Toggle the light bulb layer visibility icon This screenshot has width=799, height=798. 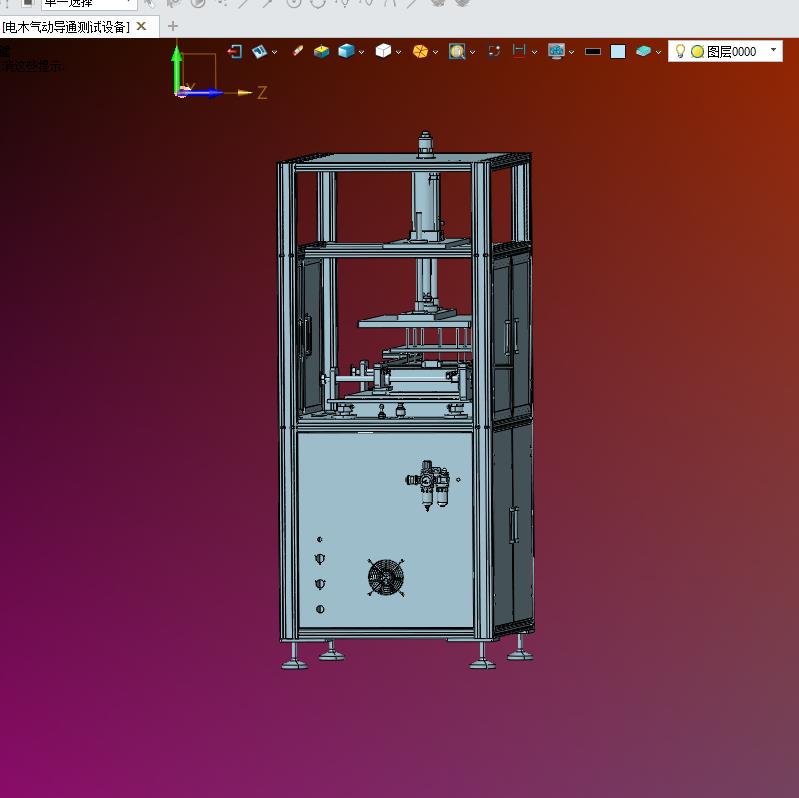pos(680,51)
